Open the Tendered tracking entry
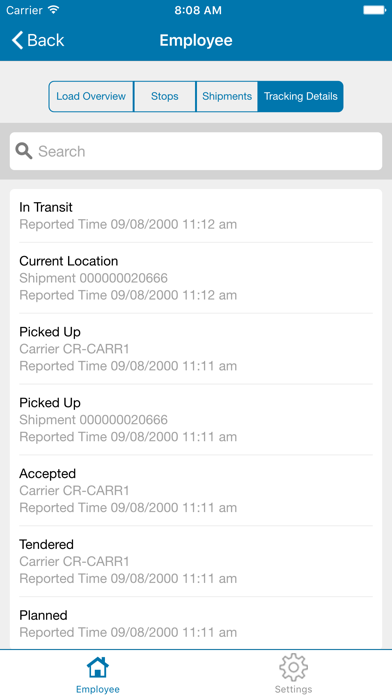 click(196, 562)
